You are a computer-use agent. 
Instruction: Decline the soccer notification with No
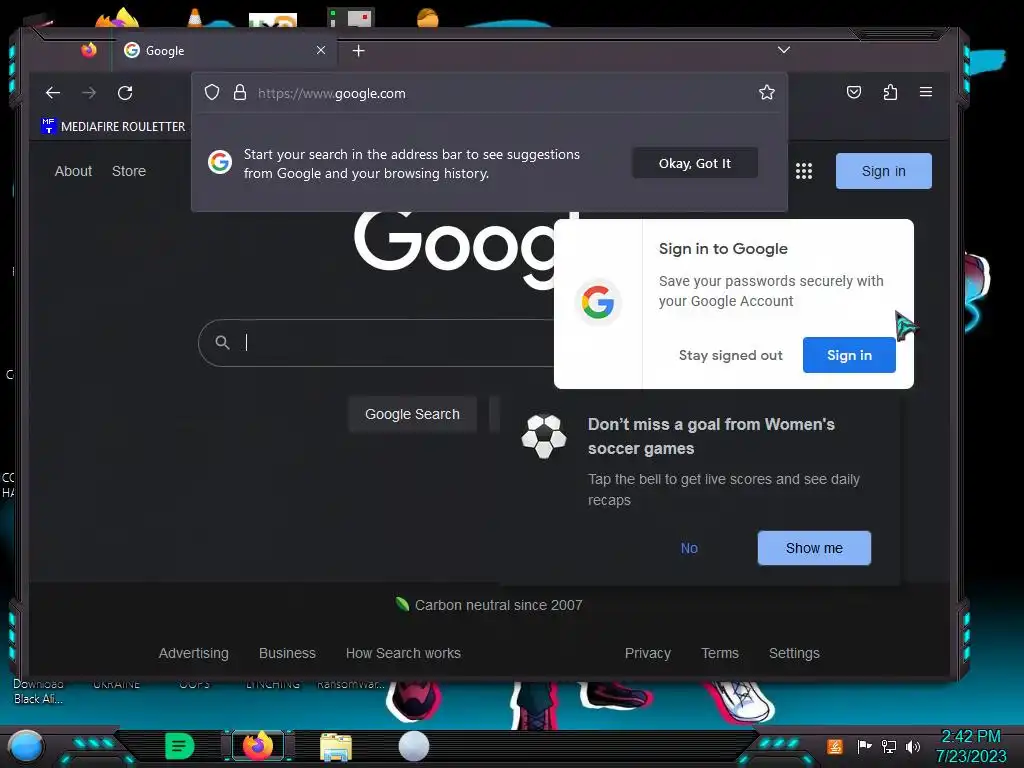pos(689,548)
